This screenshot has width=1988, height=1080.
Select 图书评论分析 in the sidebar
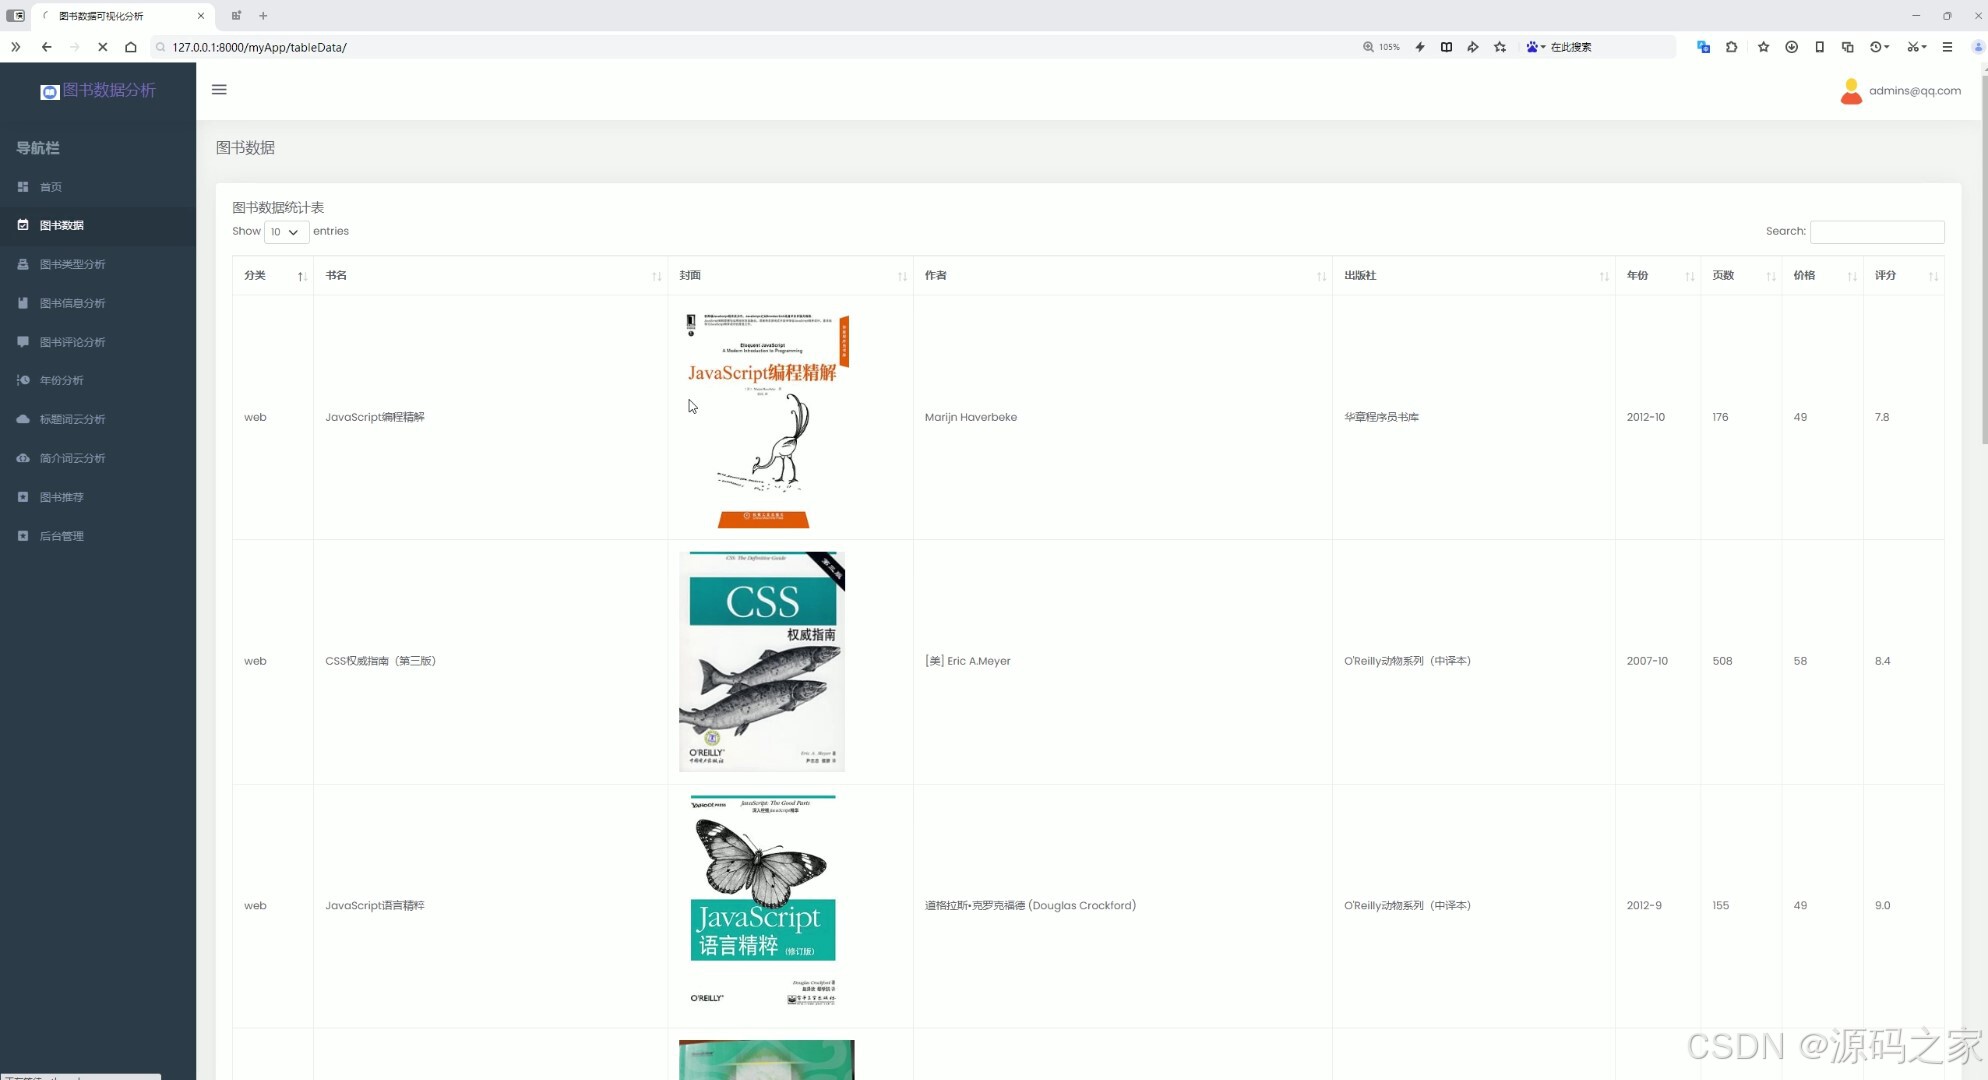pos(72,342)
